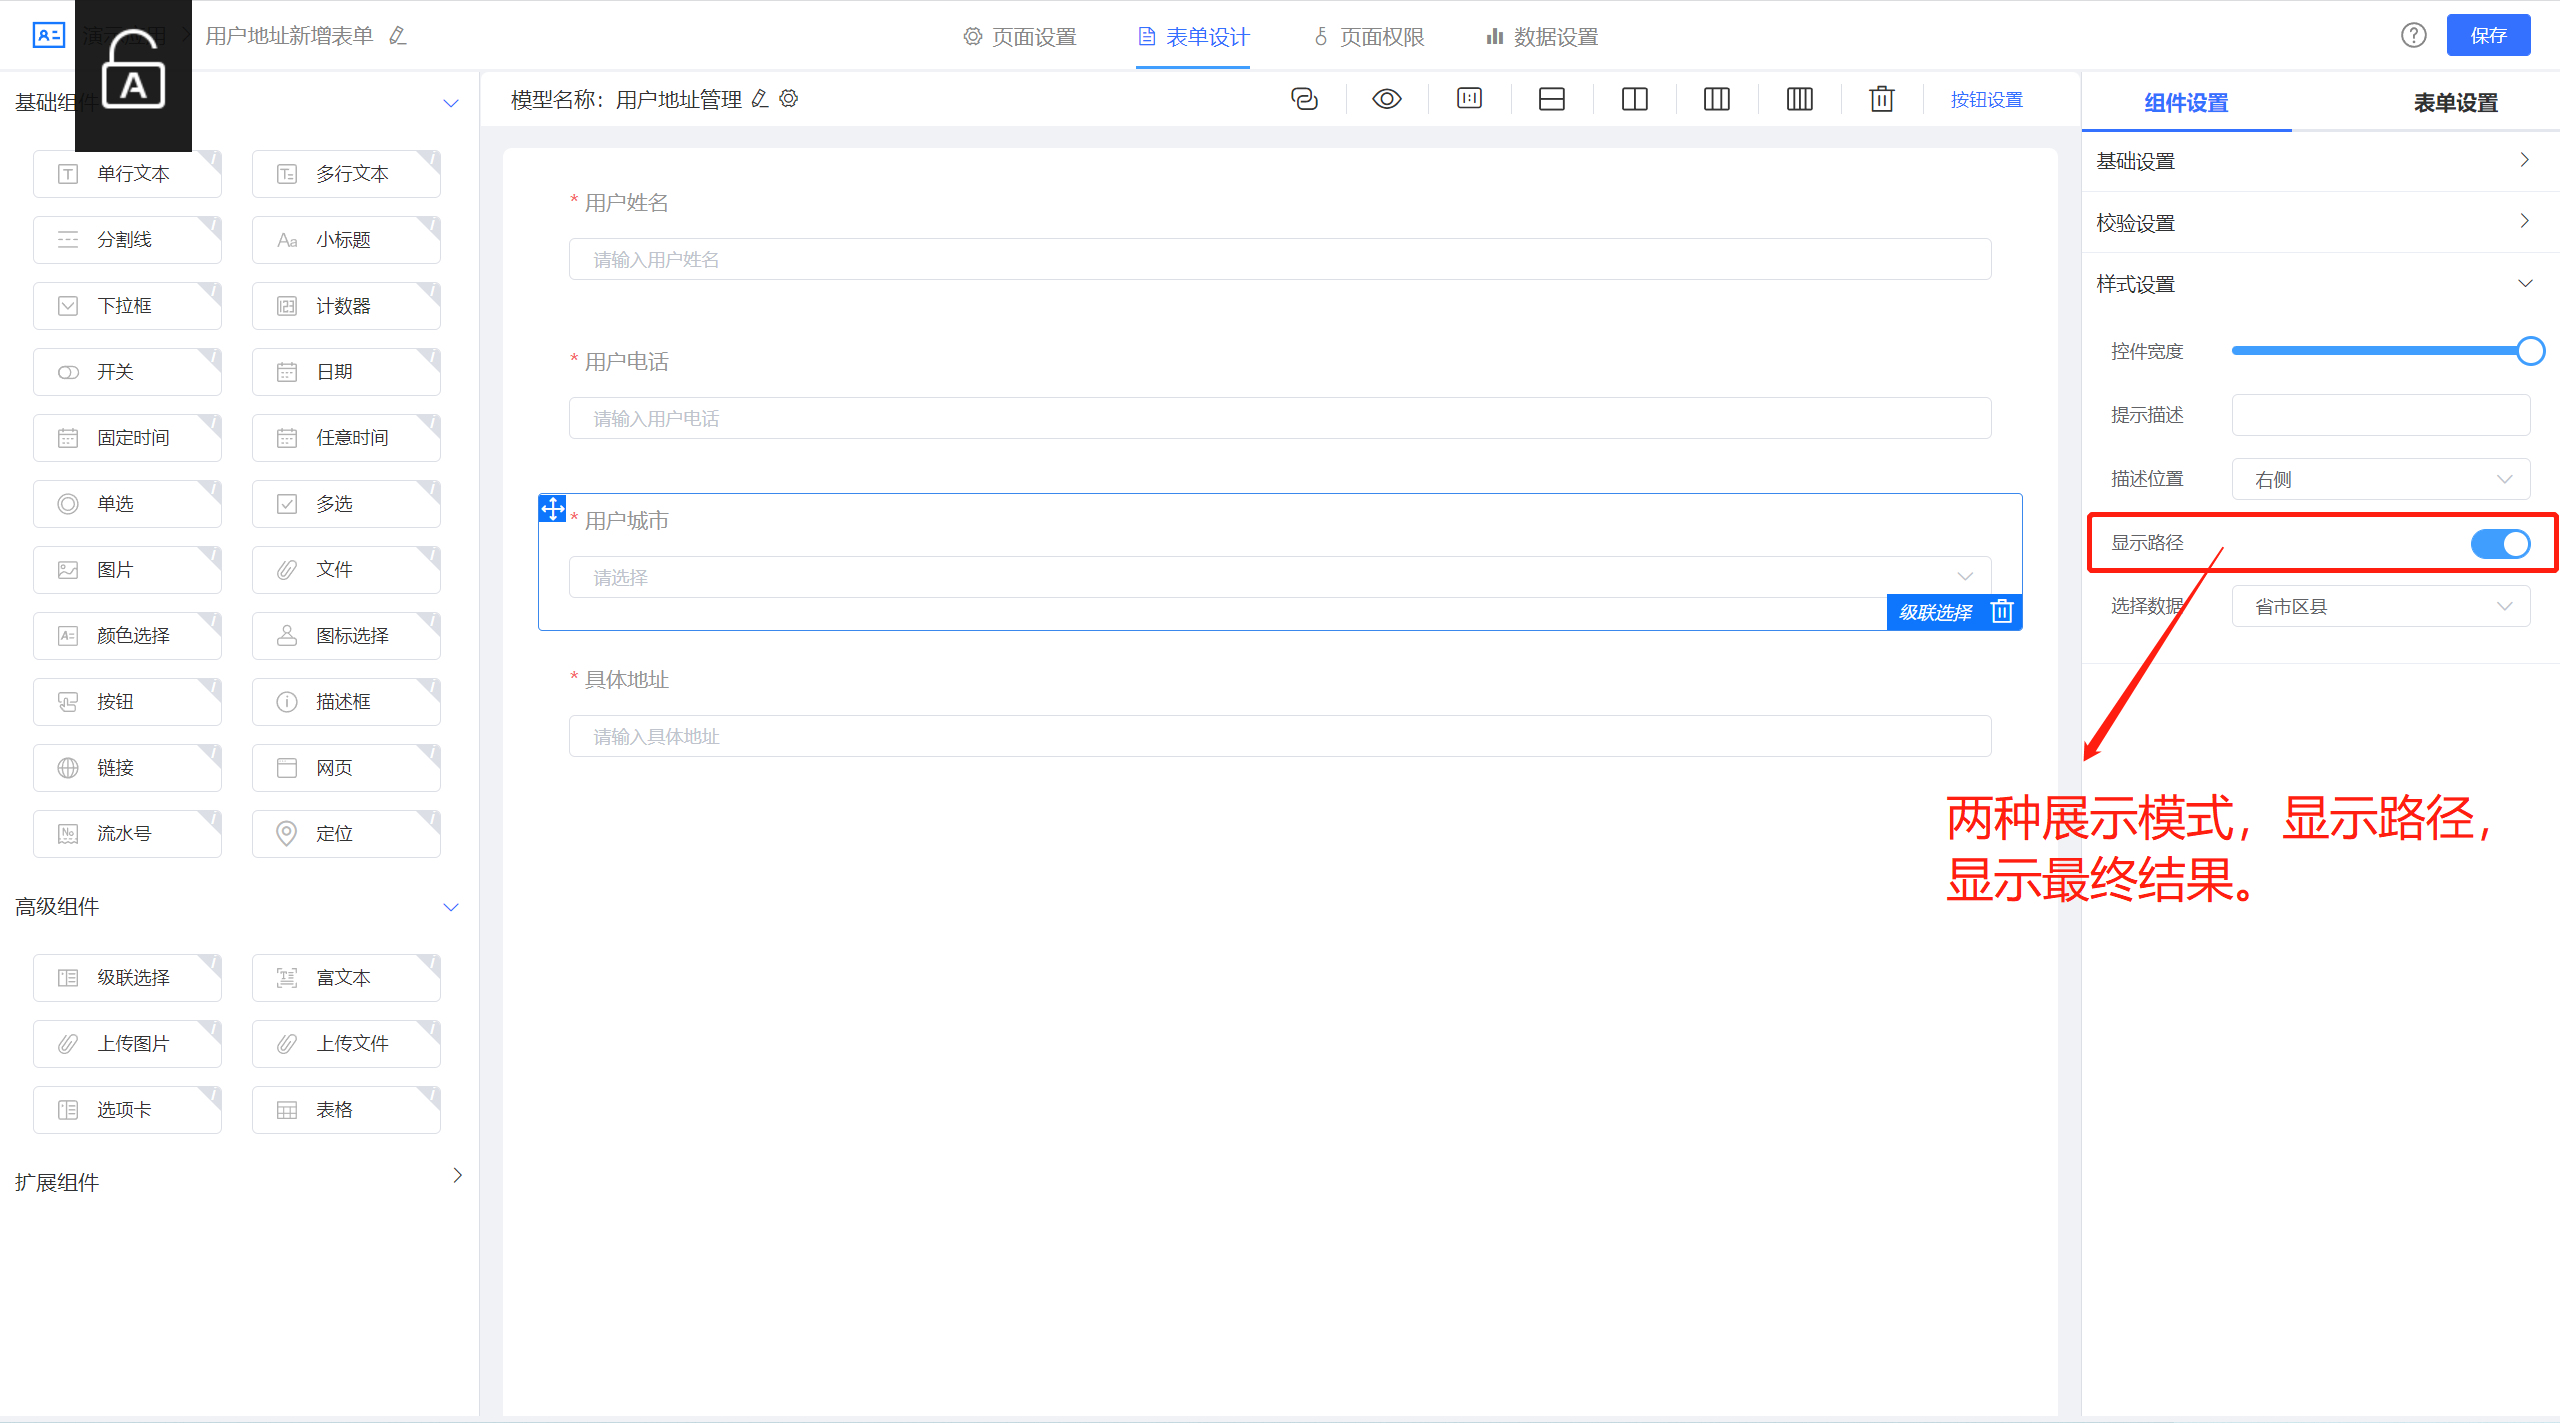The image size is (2560, 1423).
Task: Add 分割线 component
Action: [x=127, y=240]
